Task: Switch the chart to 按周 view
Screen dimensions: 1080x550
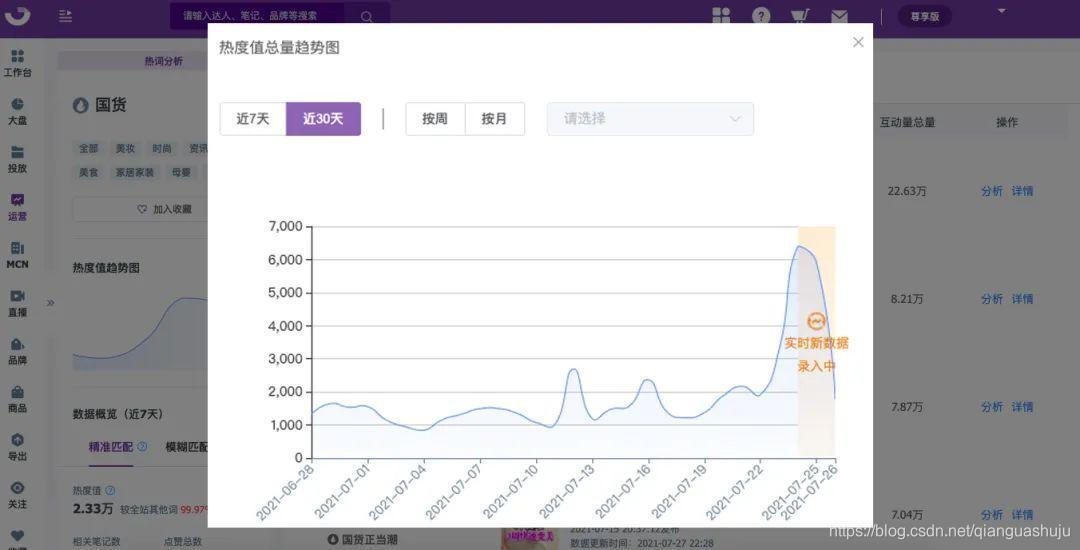Action: pos(435,118)
